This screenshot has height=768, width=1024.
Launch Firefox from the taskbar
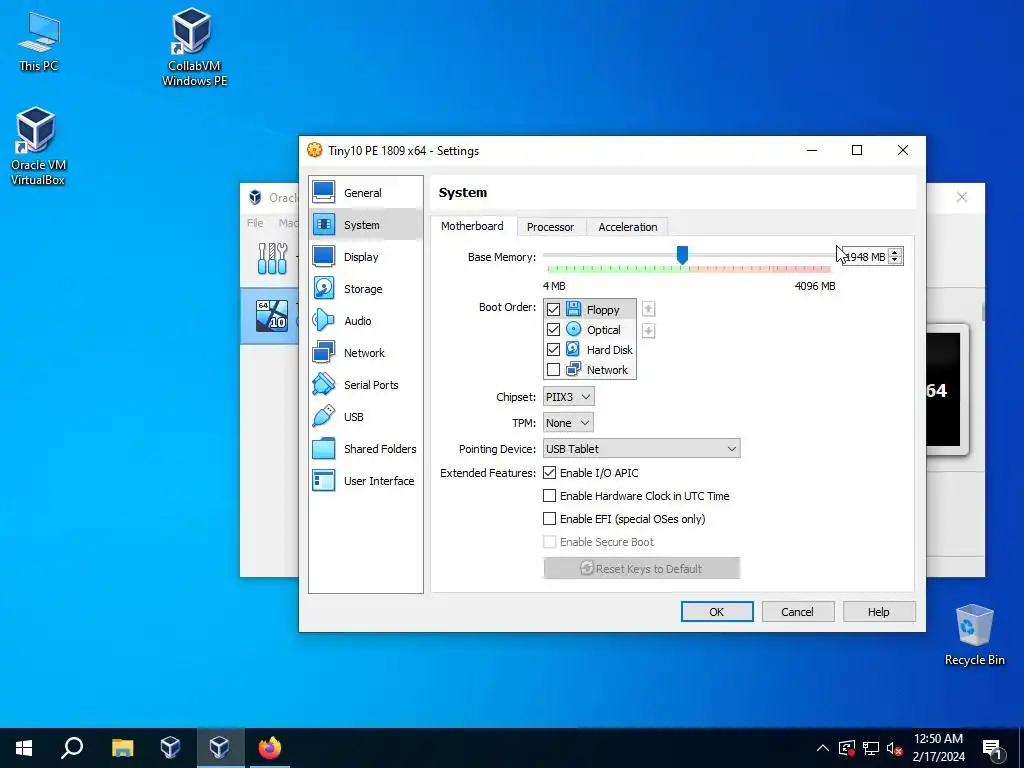pos(269,747)
